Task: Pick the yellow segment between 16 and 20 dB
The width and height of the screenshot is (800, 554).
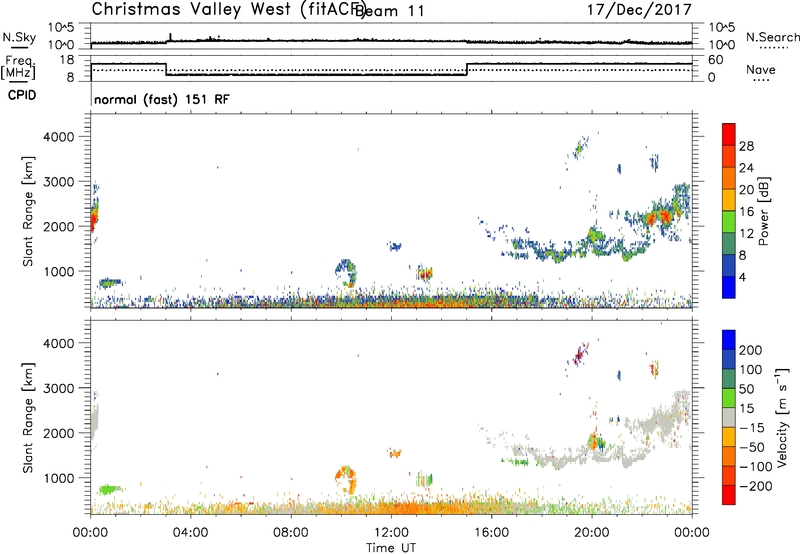Action: (x=729, y=200)
